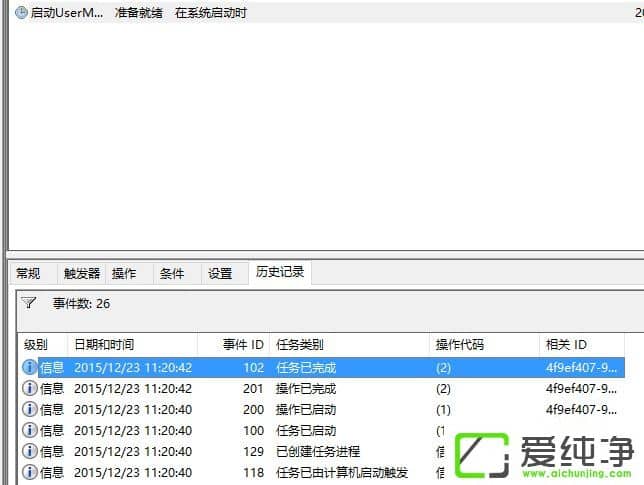
Task: Sort by the 相关 ID column header
Action: click(x=582, y=344)
